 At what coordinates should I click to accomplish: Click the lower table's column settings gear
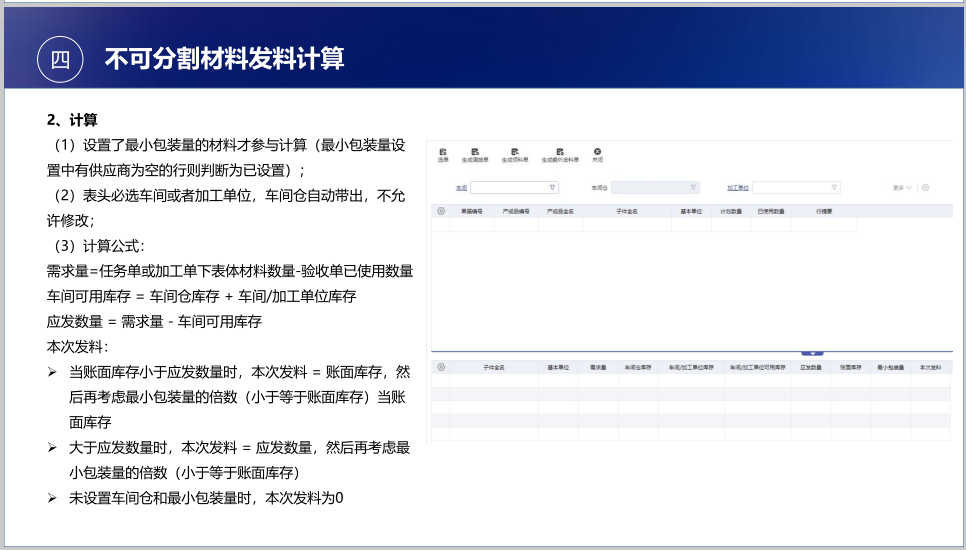click(x=440, y=367)
